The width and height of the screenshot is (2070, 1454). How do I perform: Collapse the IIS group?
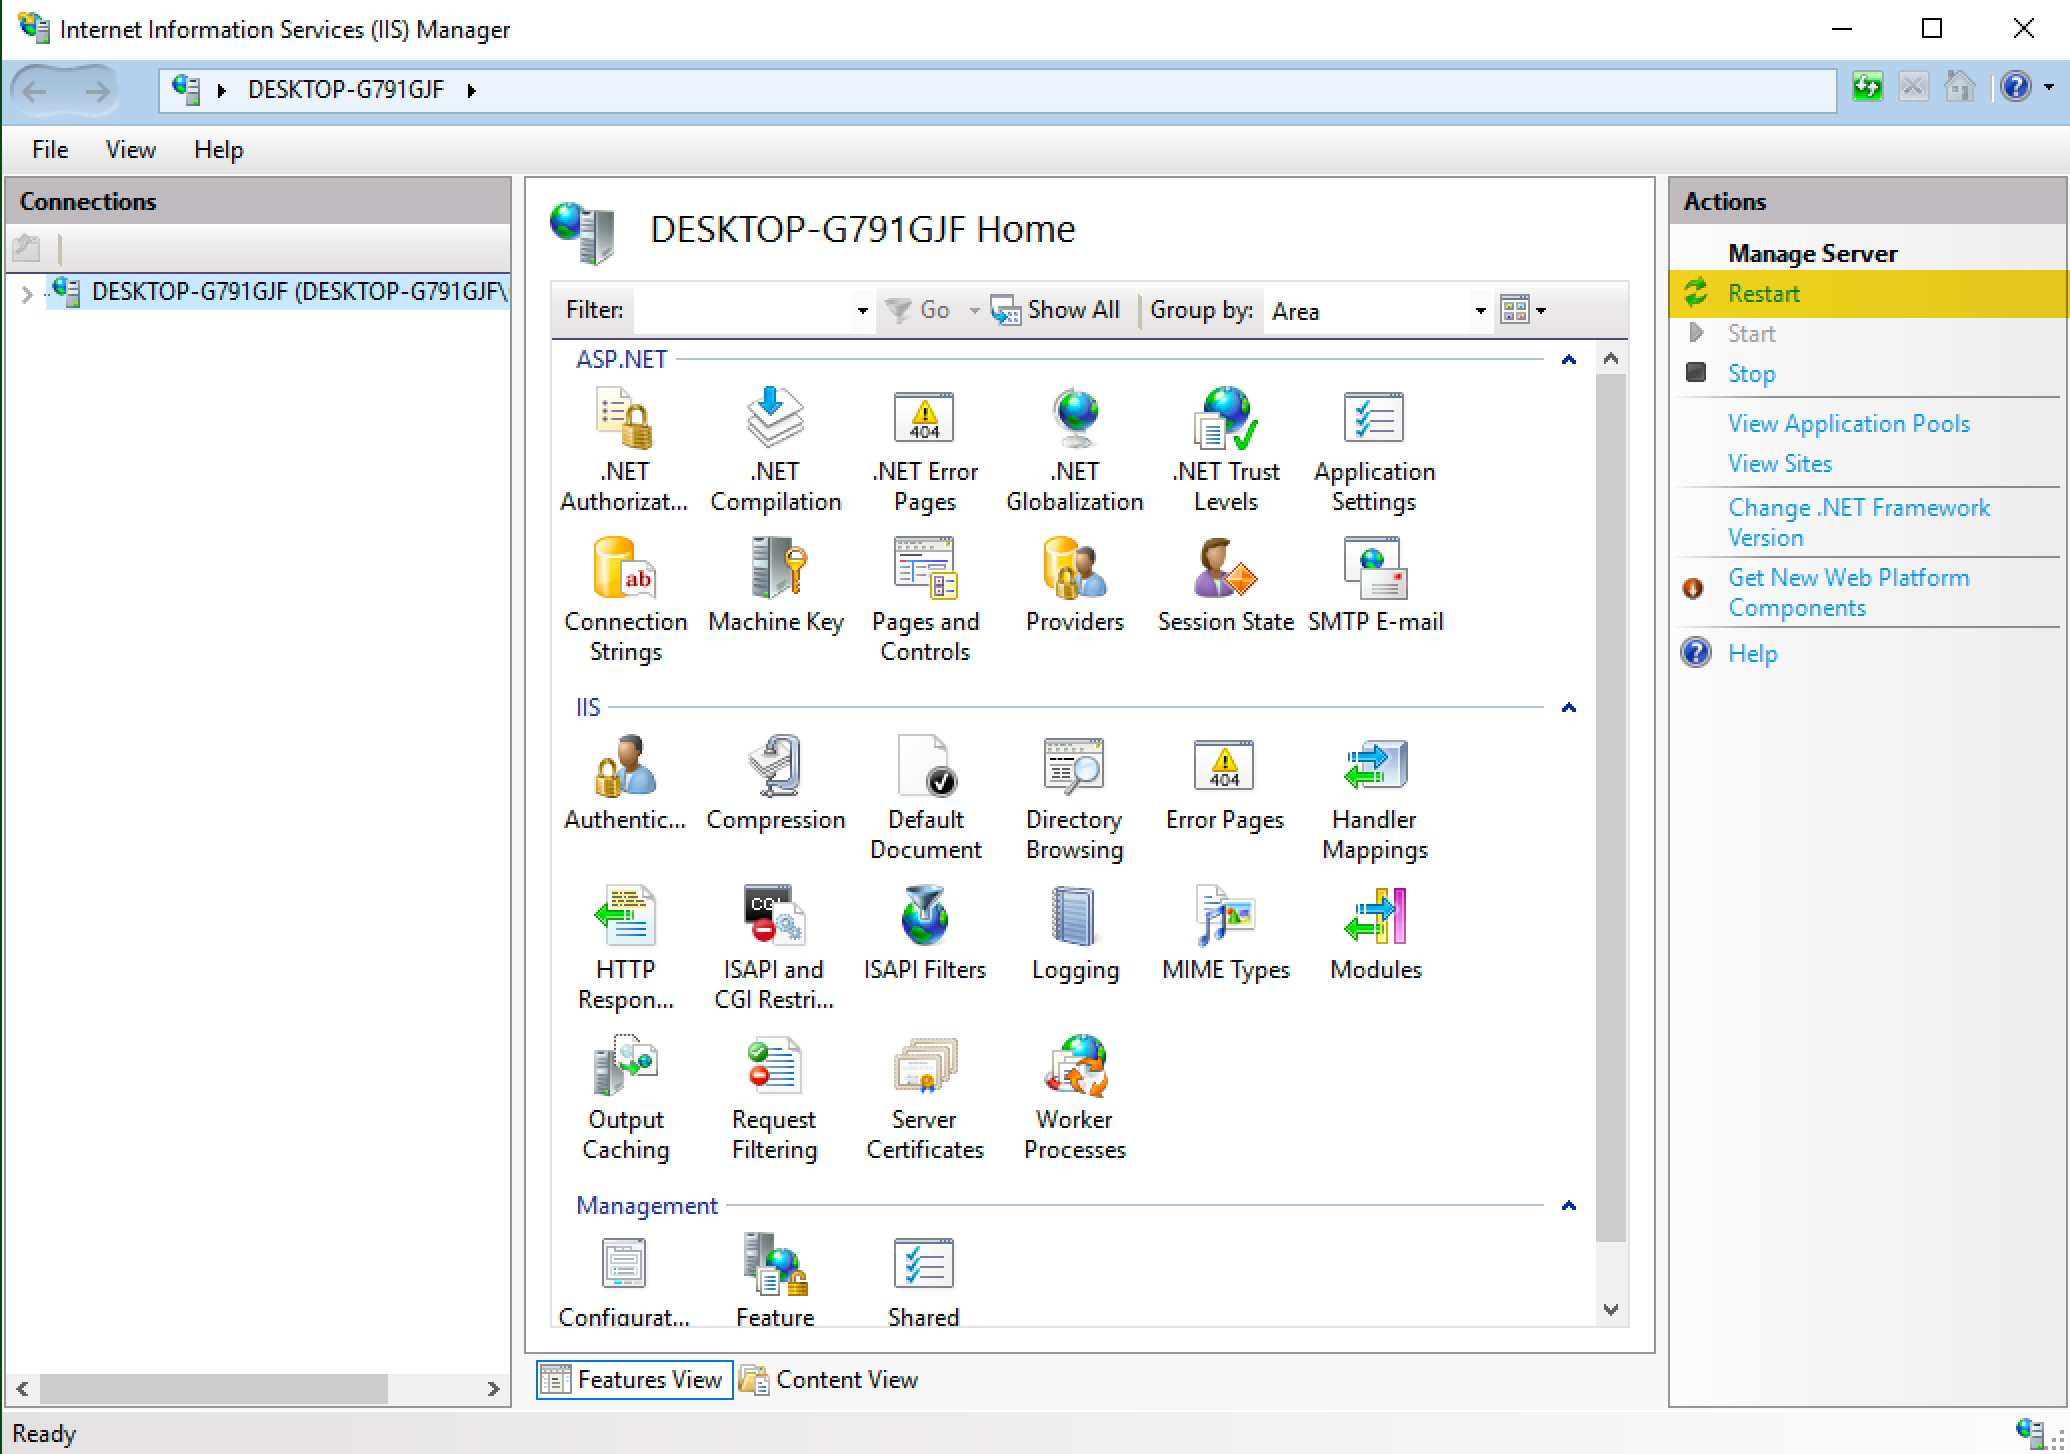click(x=1568, y=708)
